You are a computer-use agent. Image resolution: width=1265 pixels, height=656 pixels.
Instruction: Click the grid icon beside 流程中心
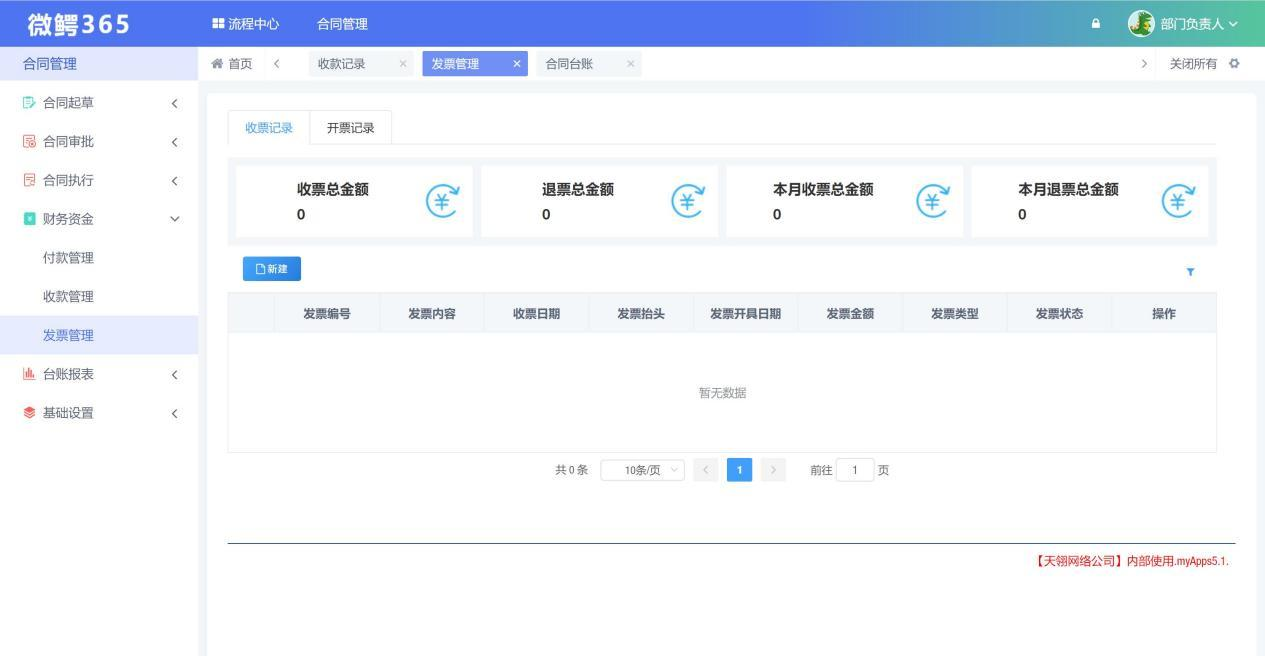point(217,22)
